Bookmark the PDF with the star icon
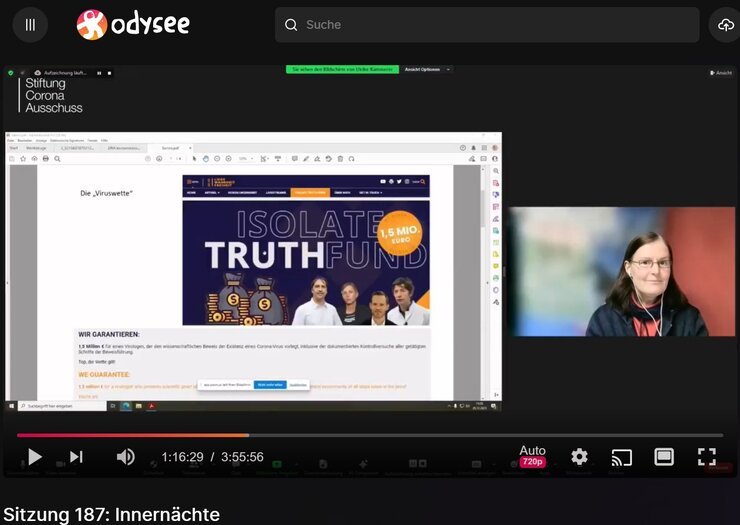This screenshot has width=740, height=525. tap(23, 159)
